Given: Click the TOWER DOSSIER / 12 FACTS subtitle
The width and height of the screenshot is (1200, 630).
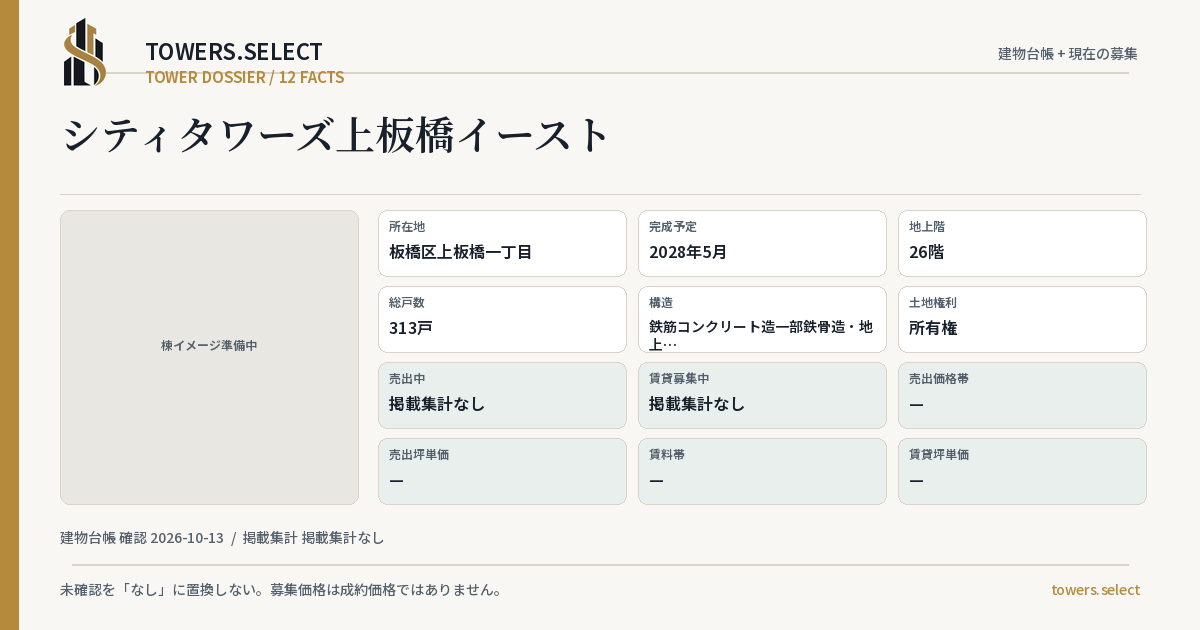Looking at the screenshot, I should coord(245,77).
